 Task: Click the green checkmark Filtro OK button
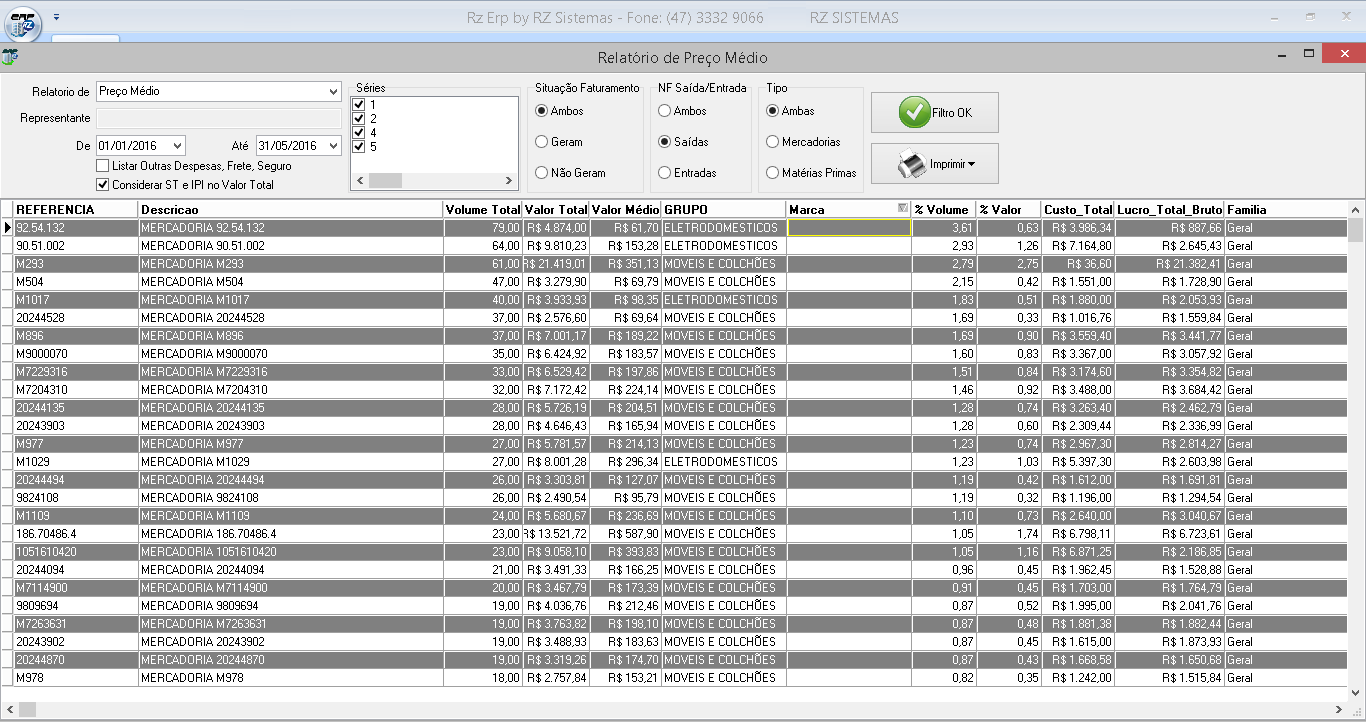pos(934,113)
